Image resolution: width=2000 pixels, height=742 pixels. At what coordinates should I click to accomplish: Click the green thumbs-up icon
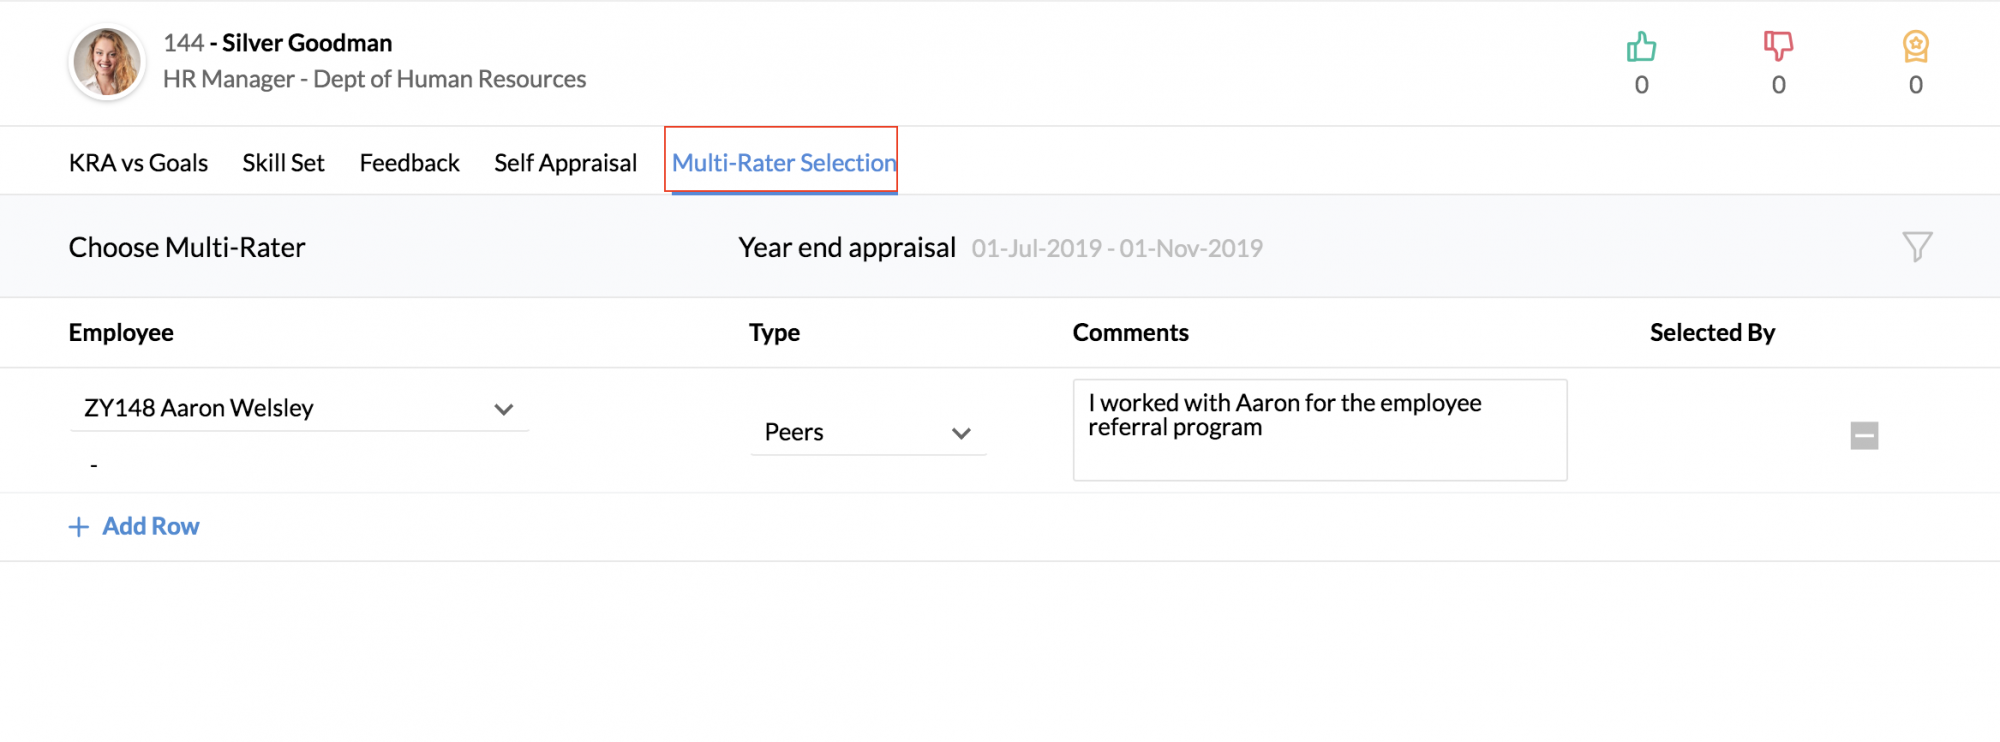1641,46
